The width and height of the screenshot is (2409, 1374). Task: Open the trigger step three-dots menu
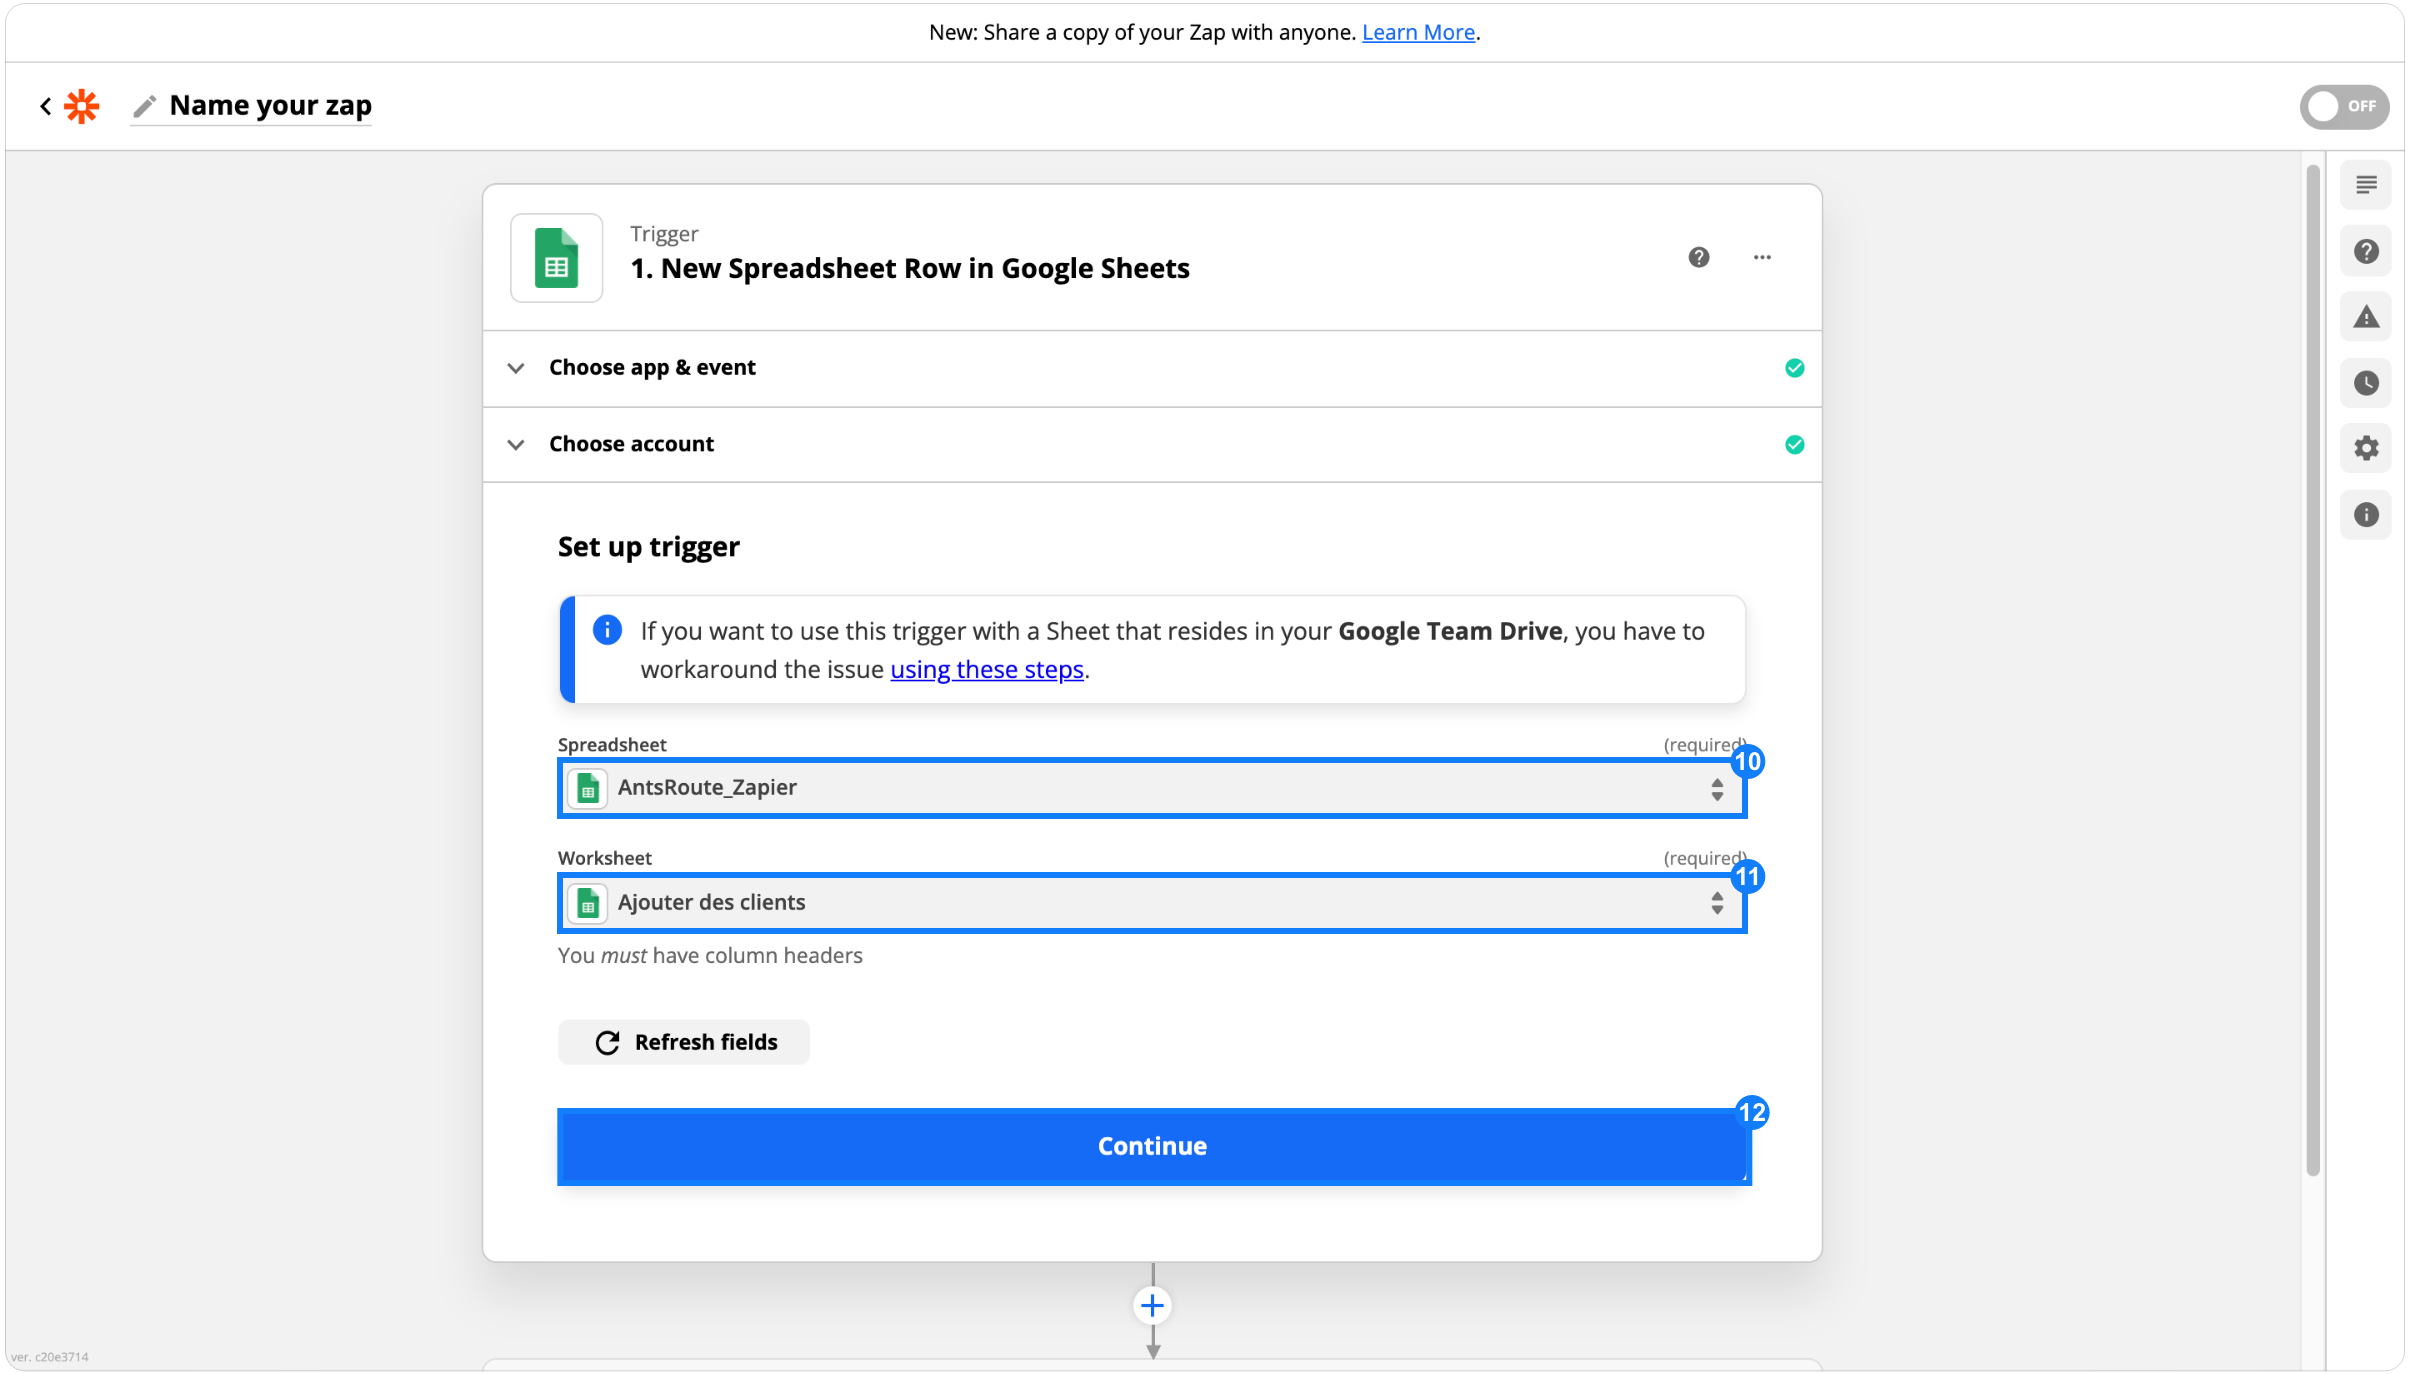(x=1762, y=258)
